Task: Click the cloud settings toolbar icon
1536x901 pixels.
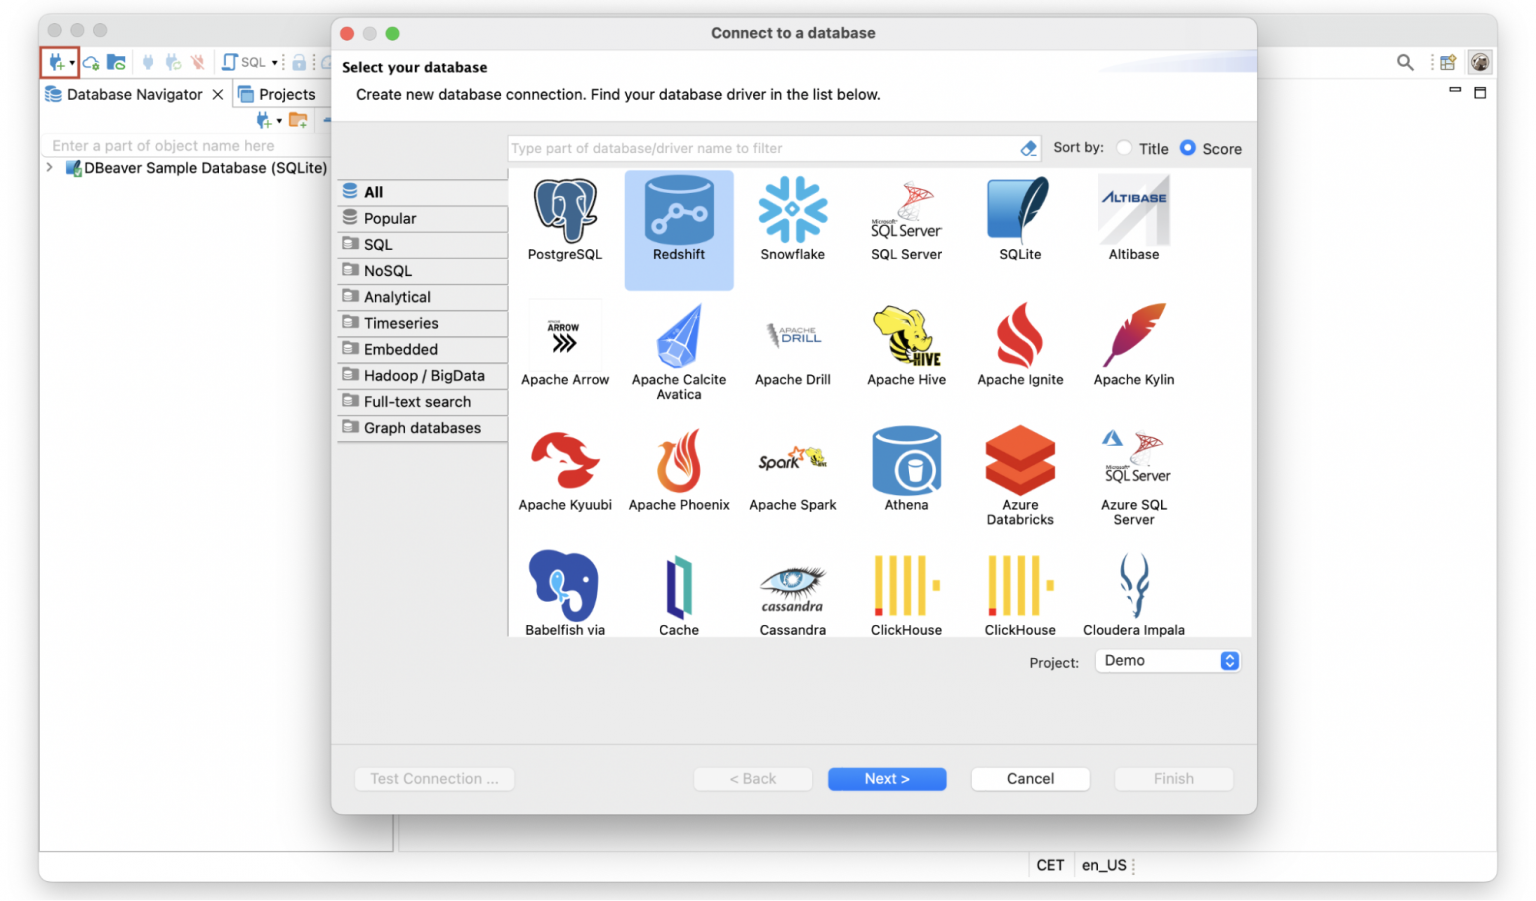Action: (x=90, y=62)
